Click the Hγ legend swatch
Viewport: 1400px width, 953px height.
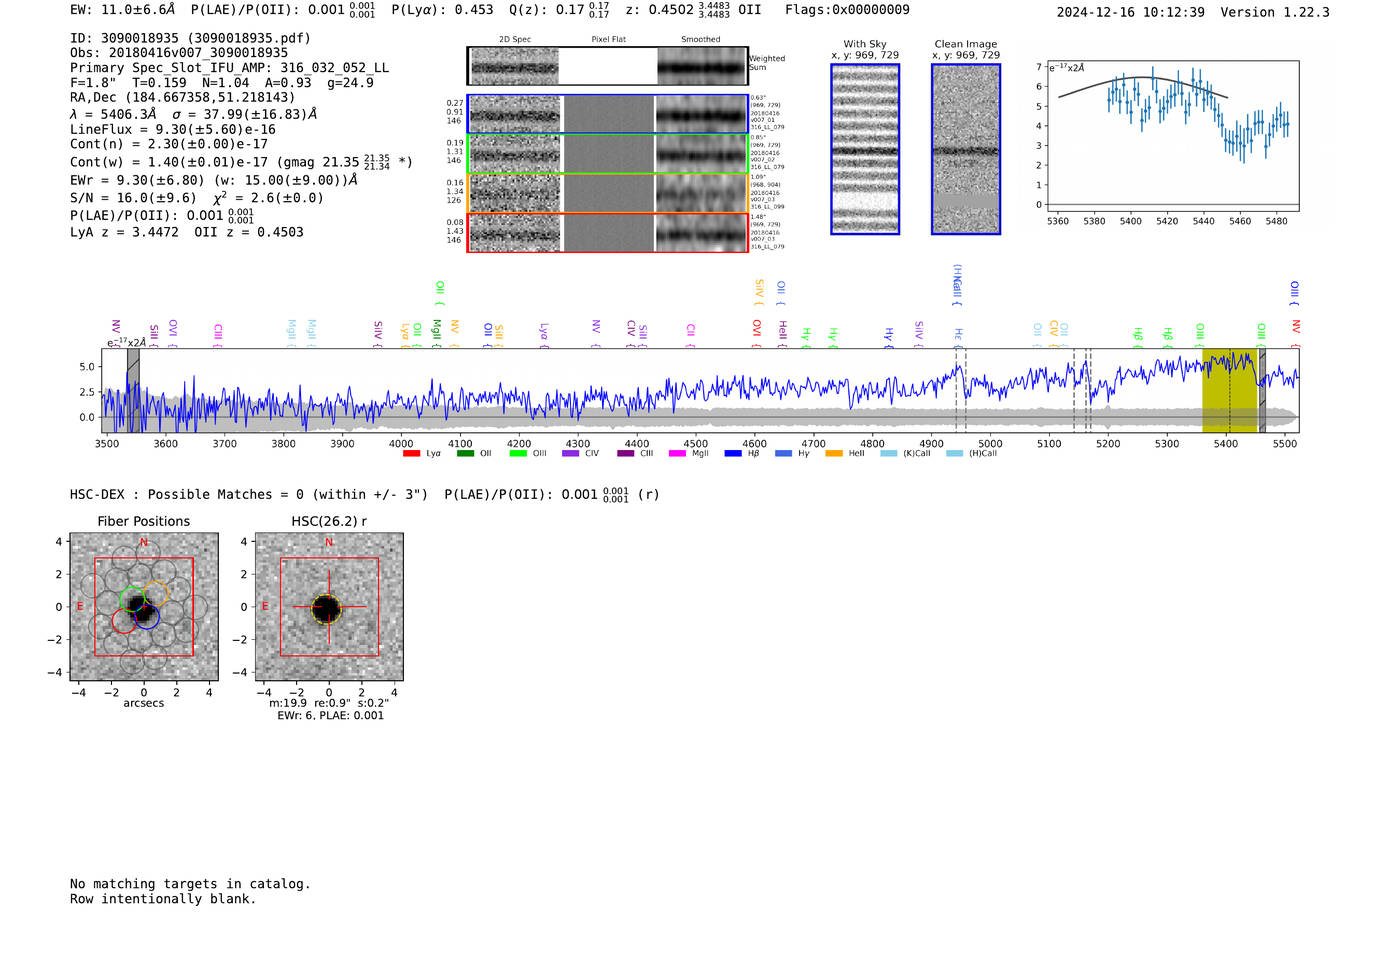783,454
